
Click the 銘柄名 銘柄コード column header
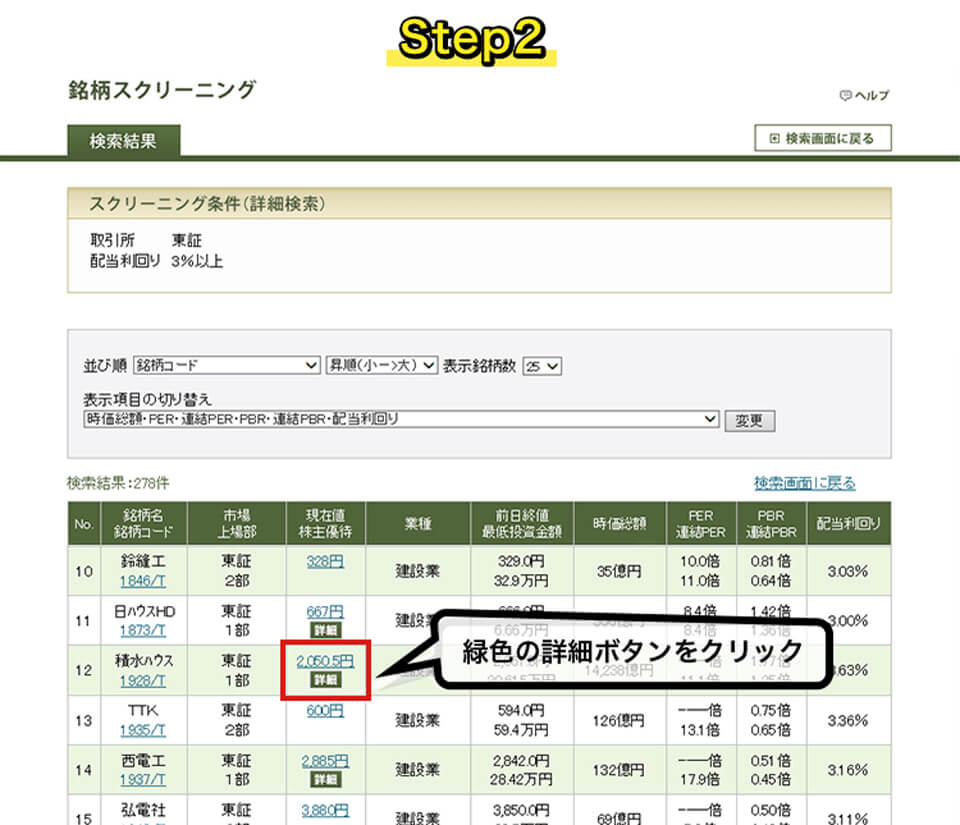click(x=144, y=523)
